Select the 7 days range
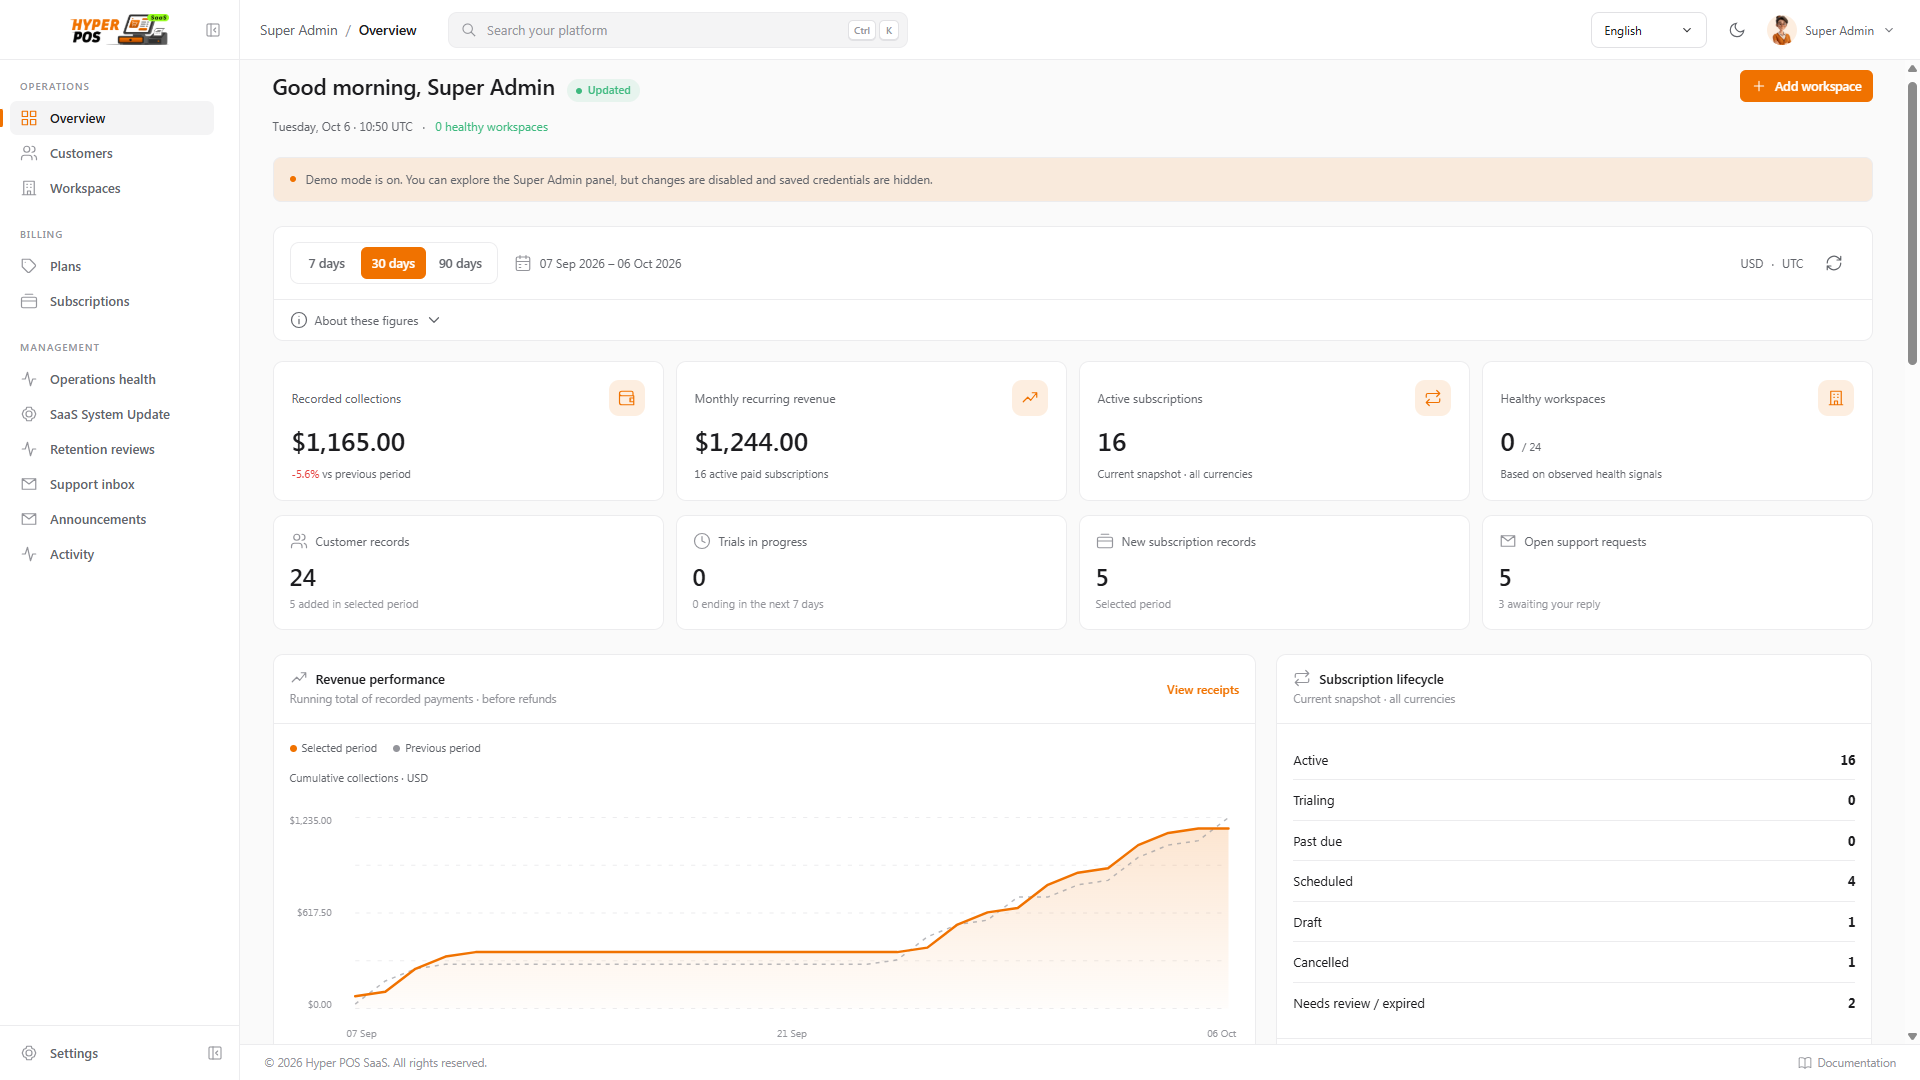This screenshot has width=1920, height=1080. [x=327, y=263]
